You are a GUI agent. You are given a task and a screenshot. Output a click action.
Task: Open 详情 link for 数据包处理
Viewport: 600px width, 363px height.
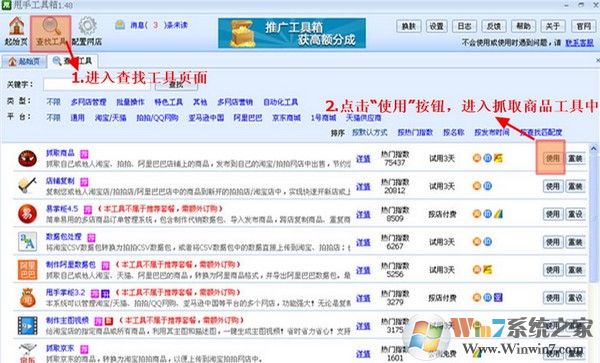(x=363, y=242)
